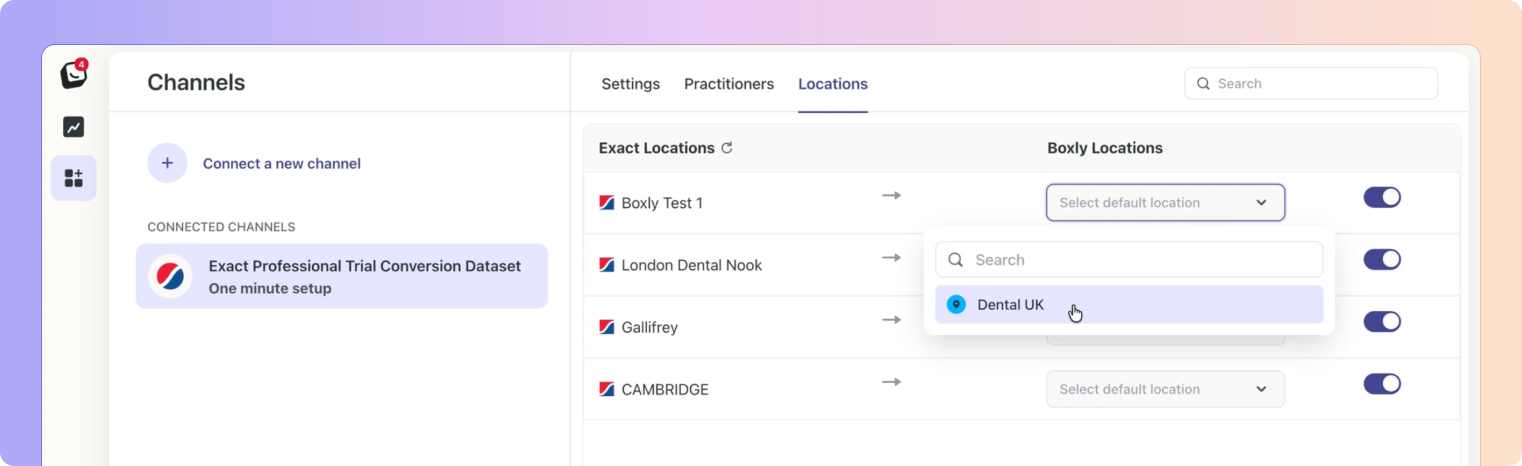This screenshot has height=466, width=1522.
Task: Select the channels grid icon in sidebar
Action: coord(73,178)
